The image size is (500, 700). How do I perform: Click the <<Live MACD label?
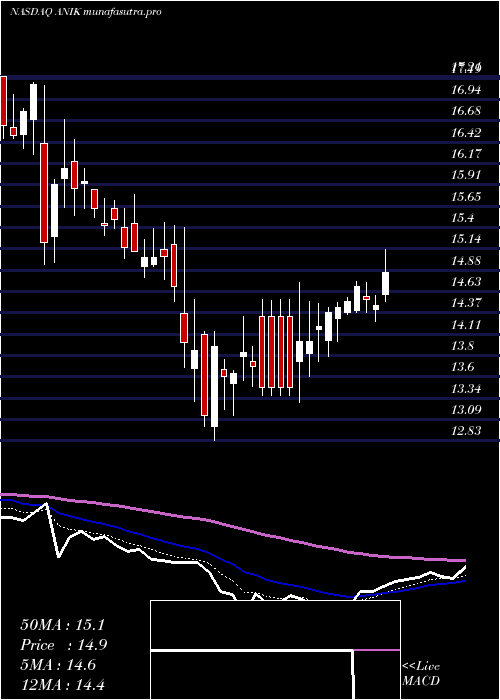421,674
